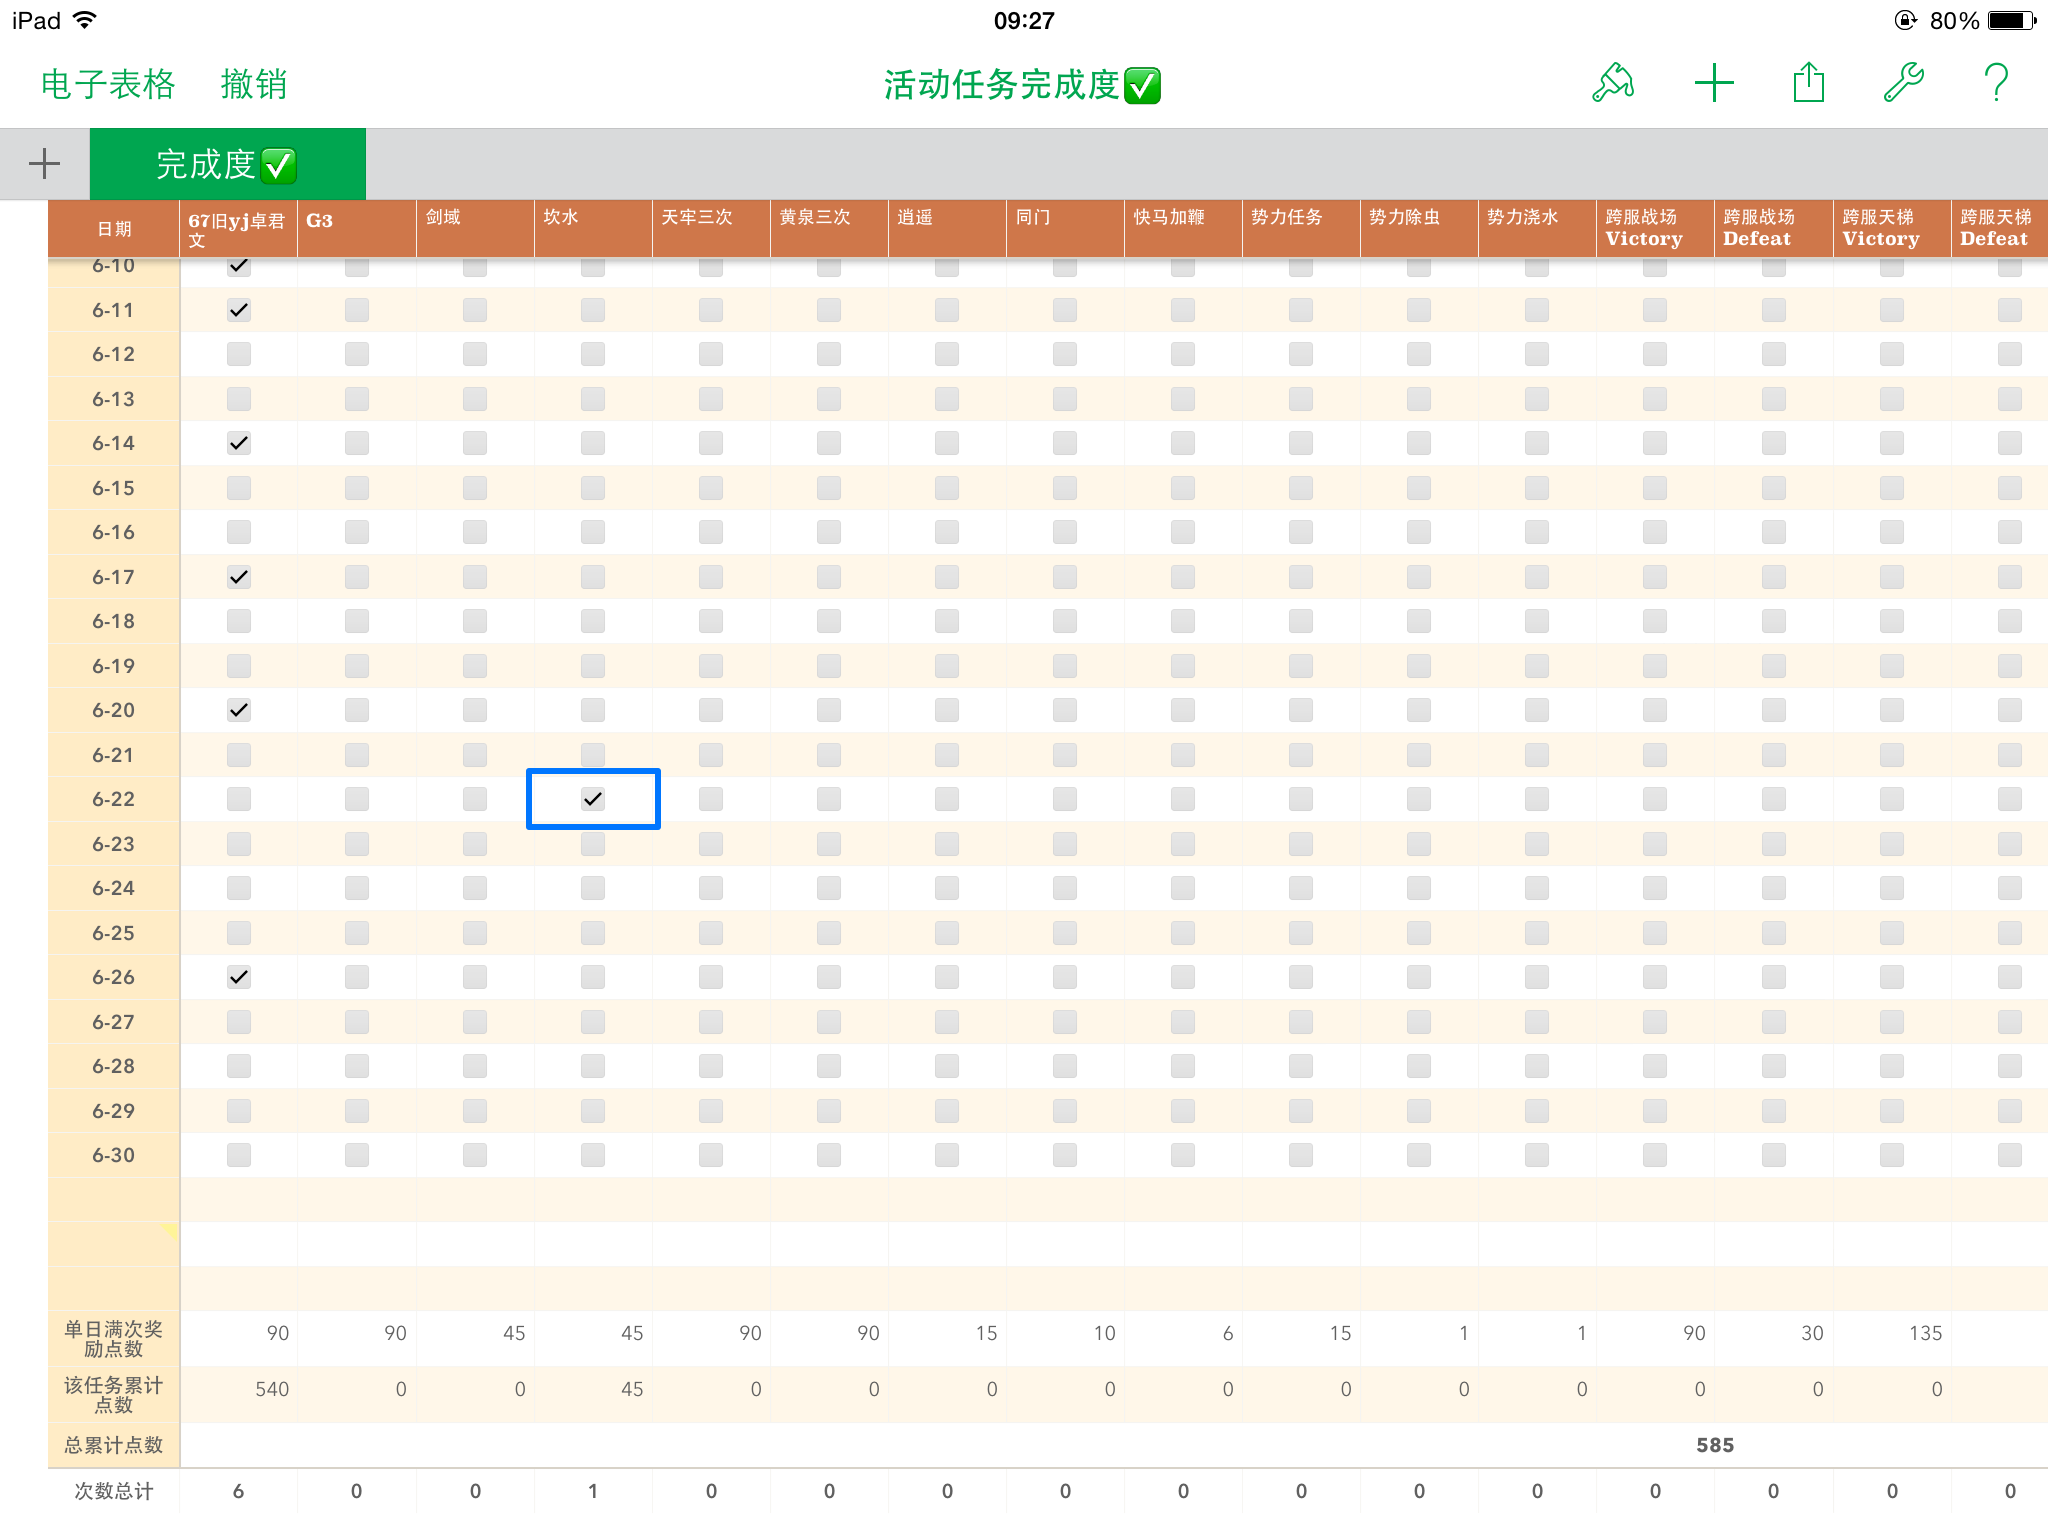Check 6-24 box in 黄泉三次 column
Image resolution: width=2048 pixels, height=1536 pixels.
(829, 888)
